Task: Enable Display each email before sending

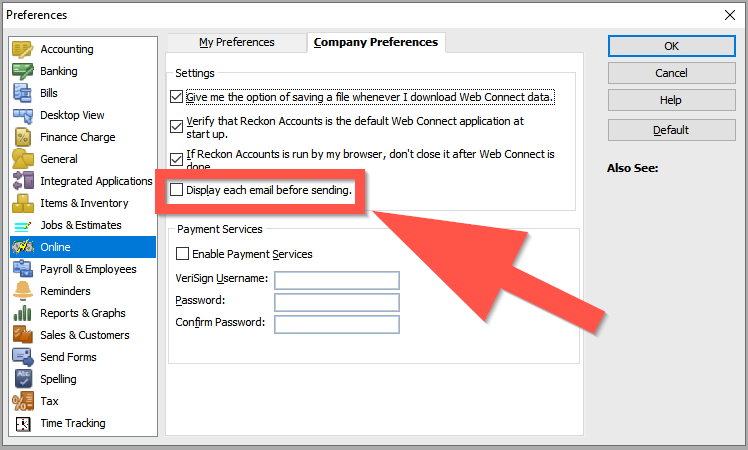Action: click(x=177, y=190)
